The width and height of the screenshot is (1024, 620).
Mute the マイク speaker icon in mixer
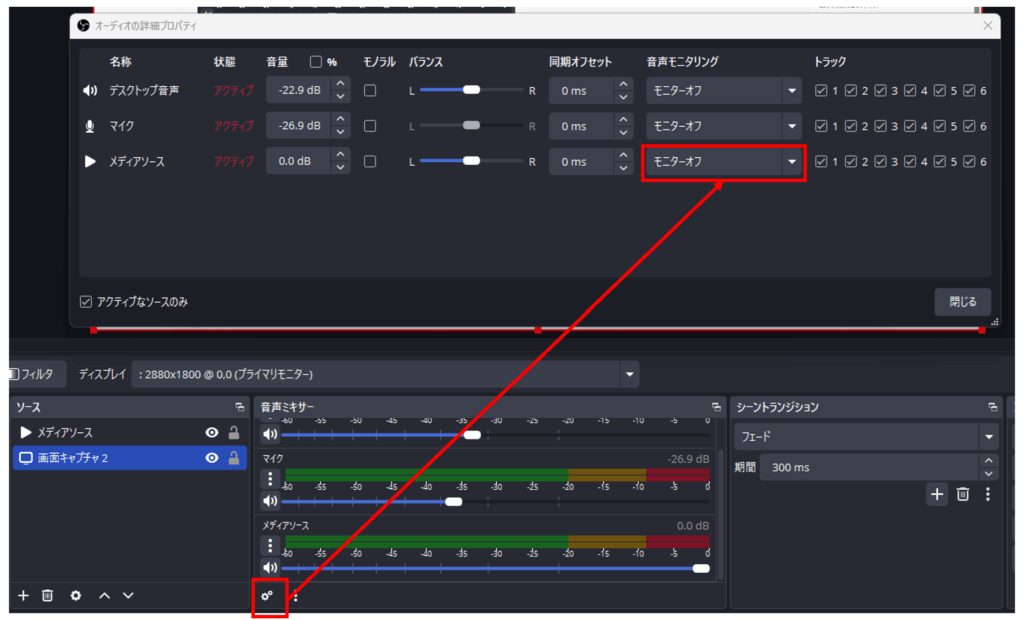[x=270, y=501]
